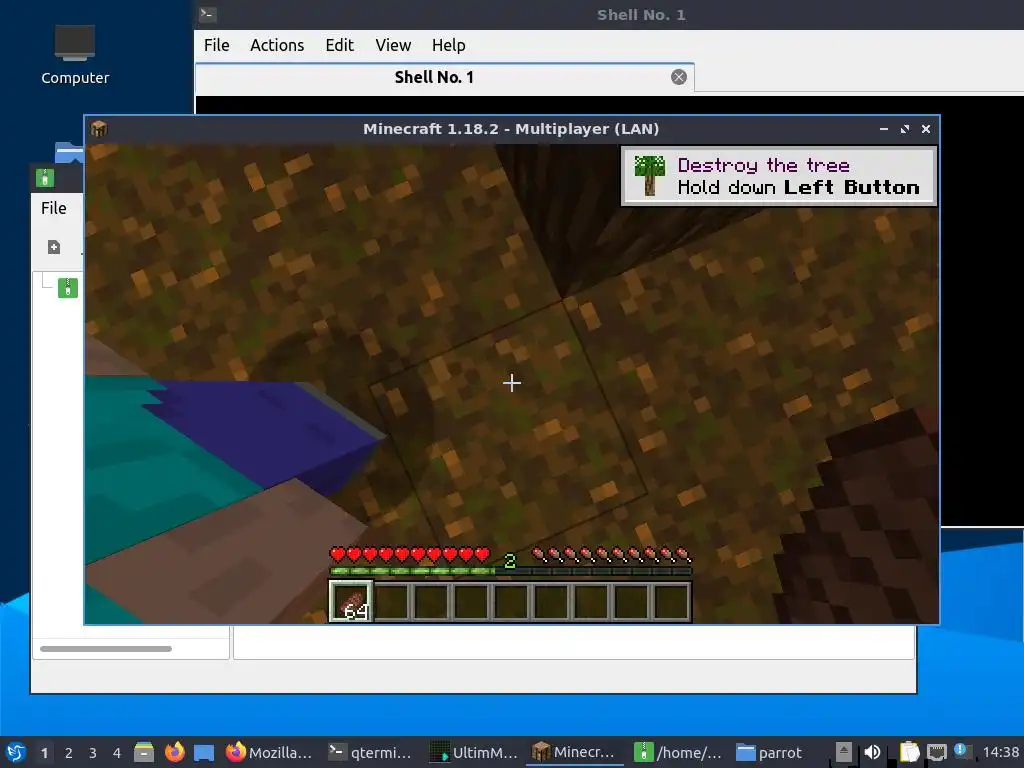This screenshot has height=768, width=1024.
Task: Open the Parrot application menu
Action: 16,752
